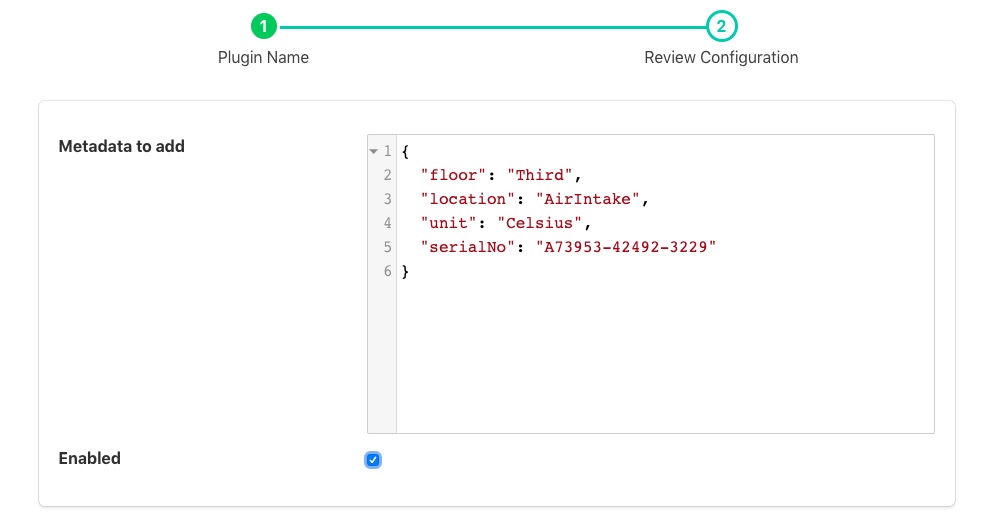Screen dimensions: 994x515
Task: Click the step 2 circle icon
Action: 721,27
